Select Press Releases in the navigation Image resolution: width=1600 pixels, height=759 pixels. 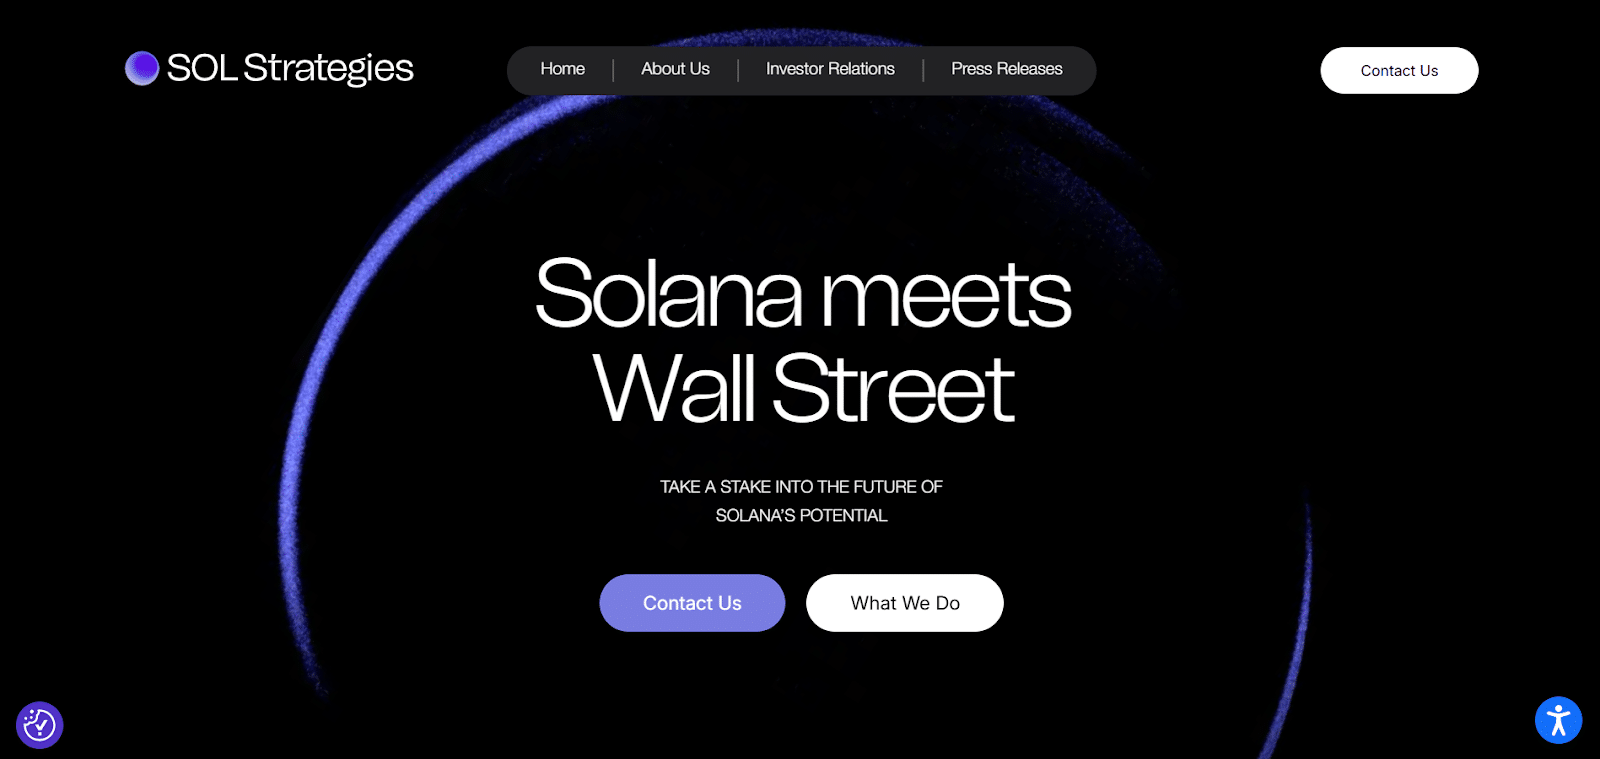(1006, 69)
